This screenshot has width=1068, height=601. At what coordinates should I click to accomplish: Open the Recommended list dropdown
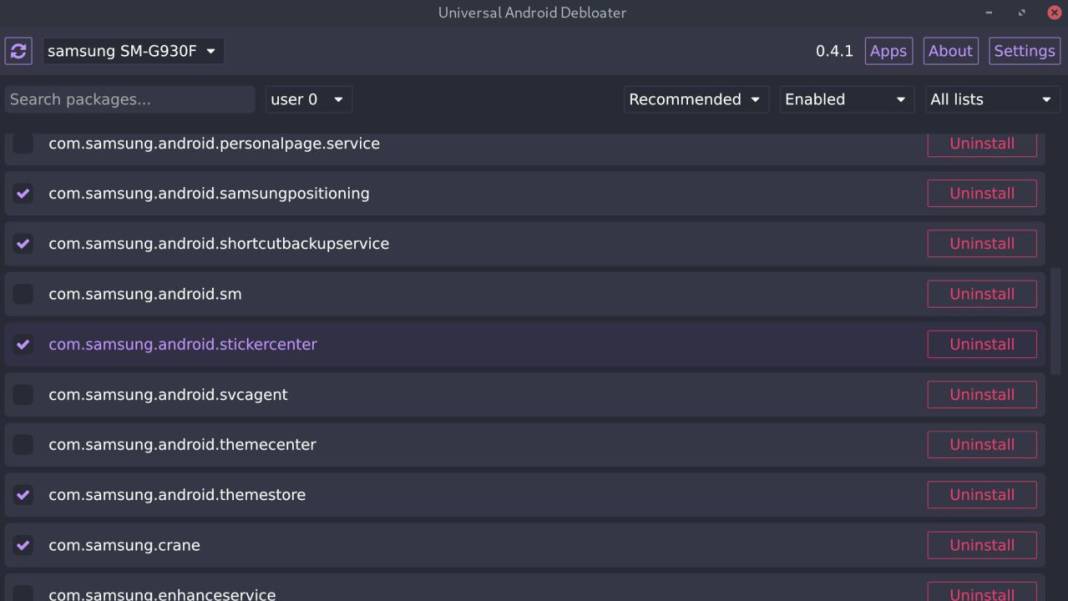(x=695, y=99)
